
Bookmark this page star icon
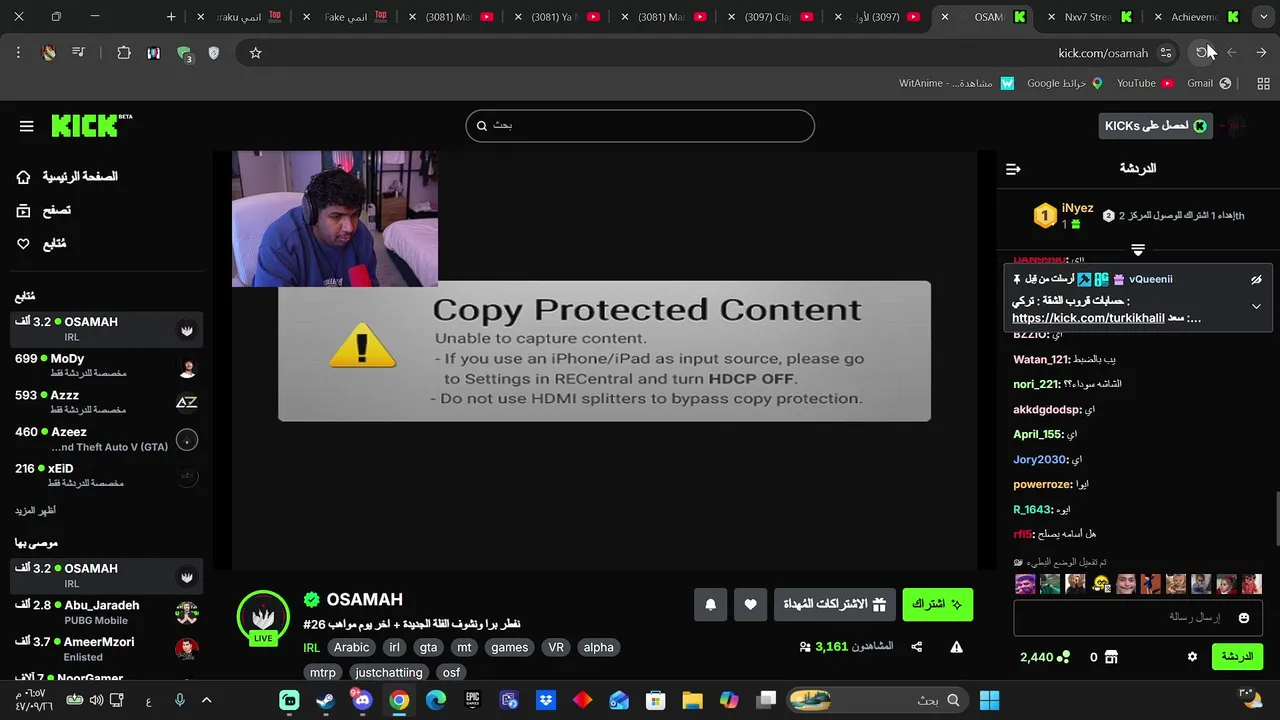255,53
